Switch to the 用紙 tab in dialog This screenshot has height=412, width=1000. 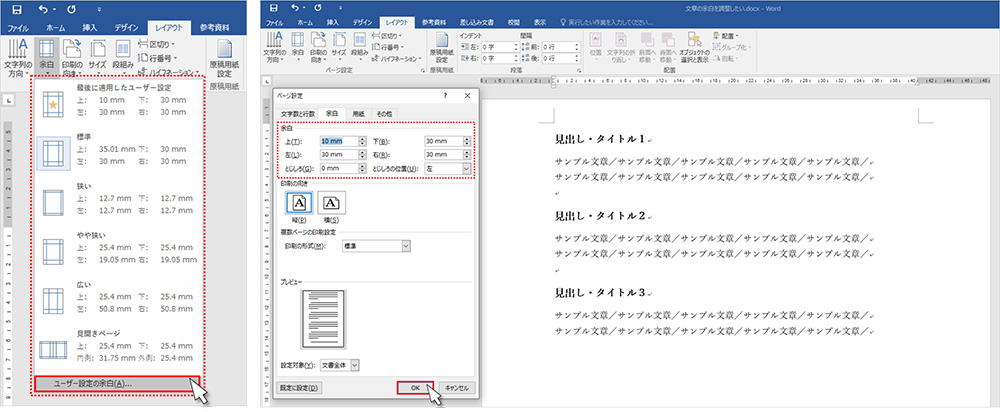click(360, 113)
